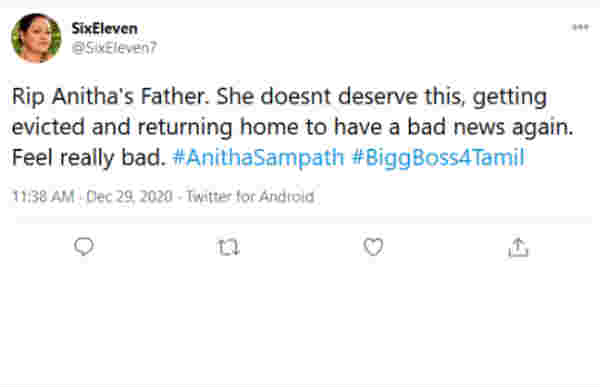Open the SixEleven display name profile link

(104, 28)
